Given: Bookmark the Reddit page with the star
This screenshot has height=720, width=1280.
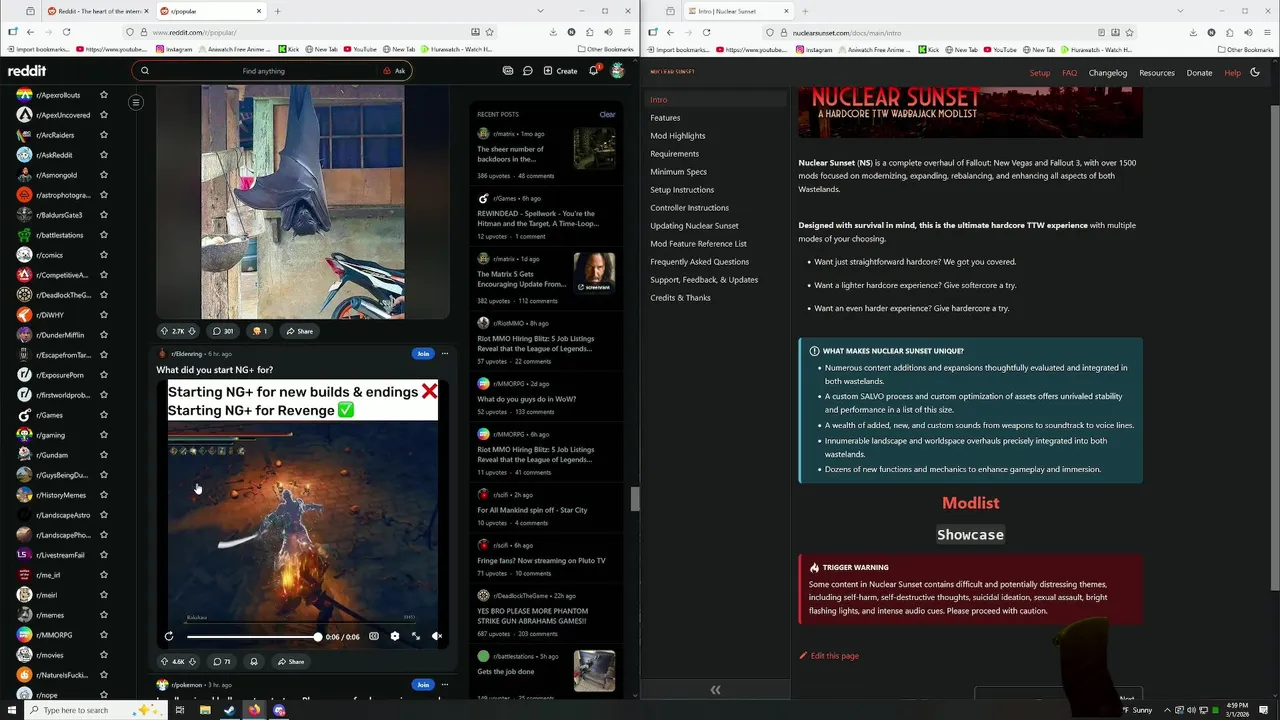Looking at the screenshot, I should coord(489,32).
